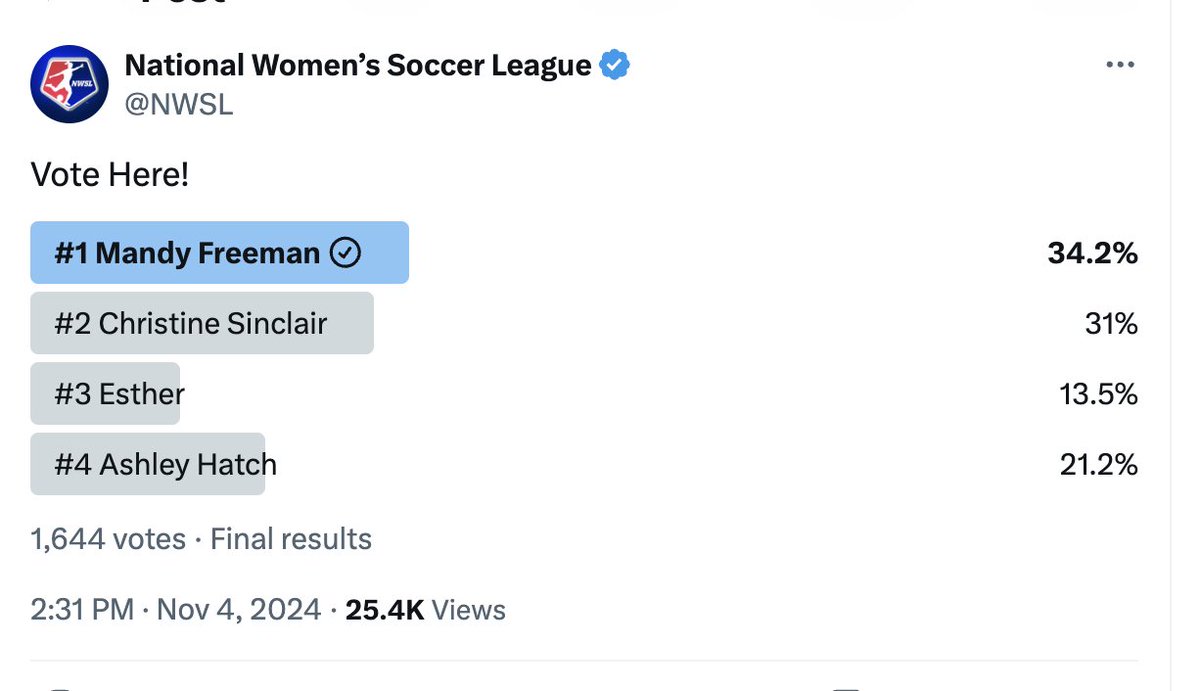
Task: View the 25.4K Views analytics
Action: 425,610
